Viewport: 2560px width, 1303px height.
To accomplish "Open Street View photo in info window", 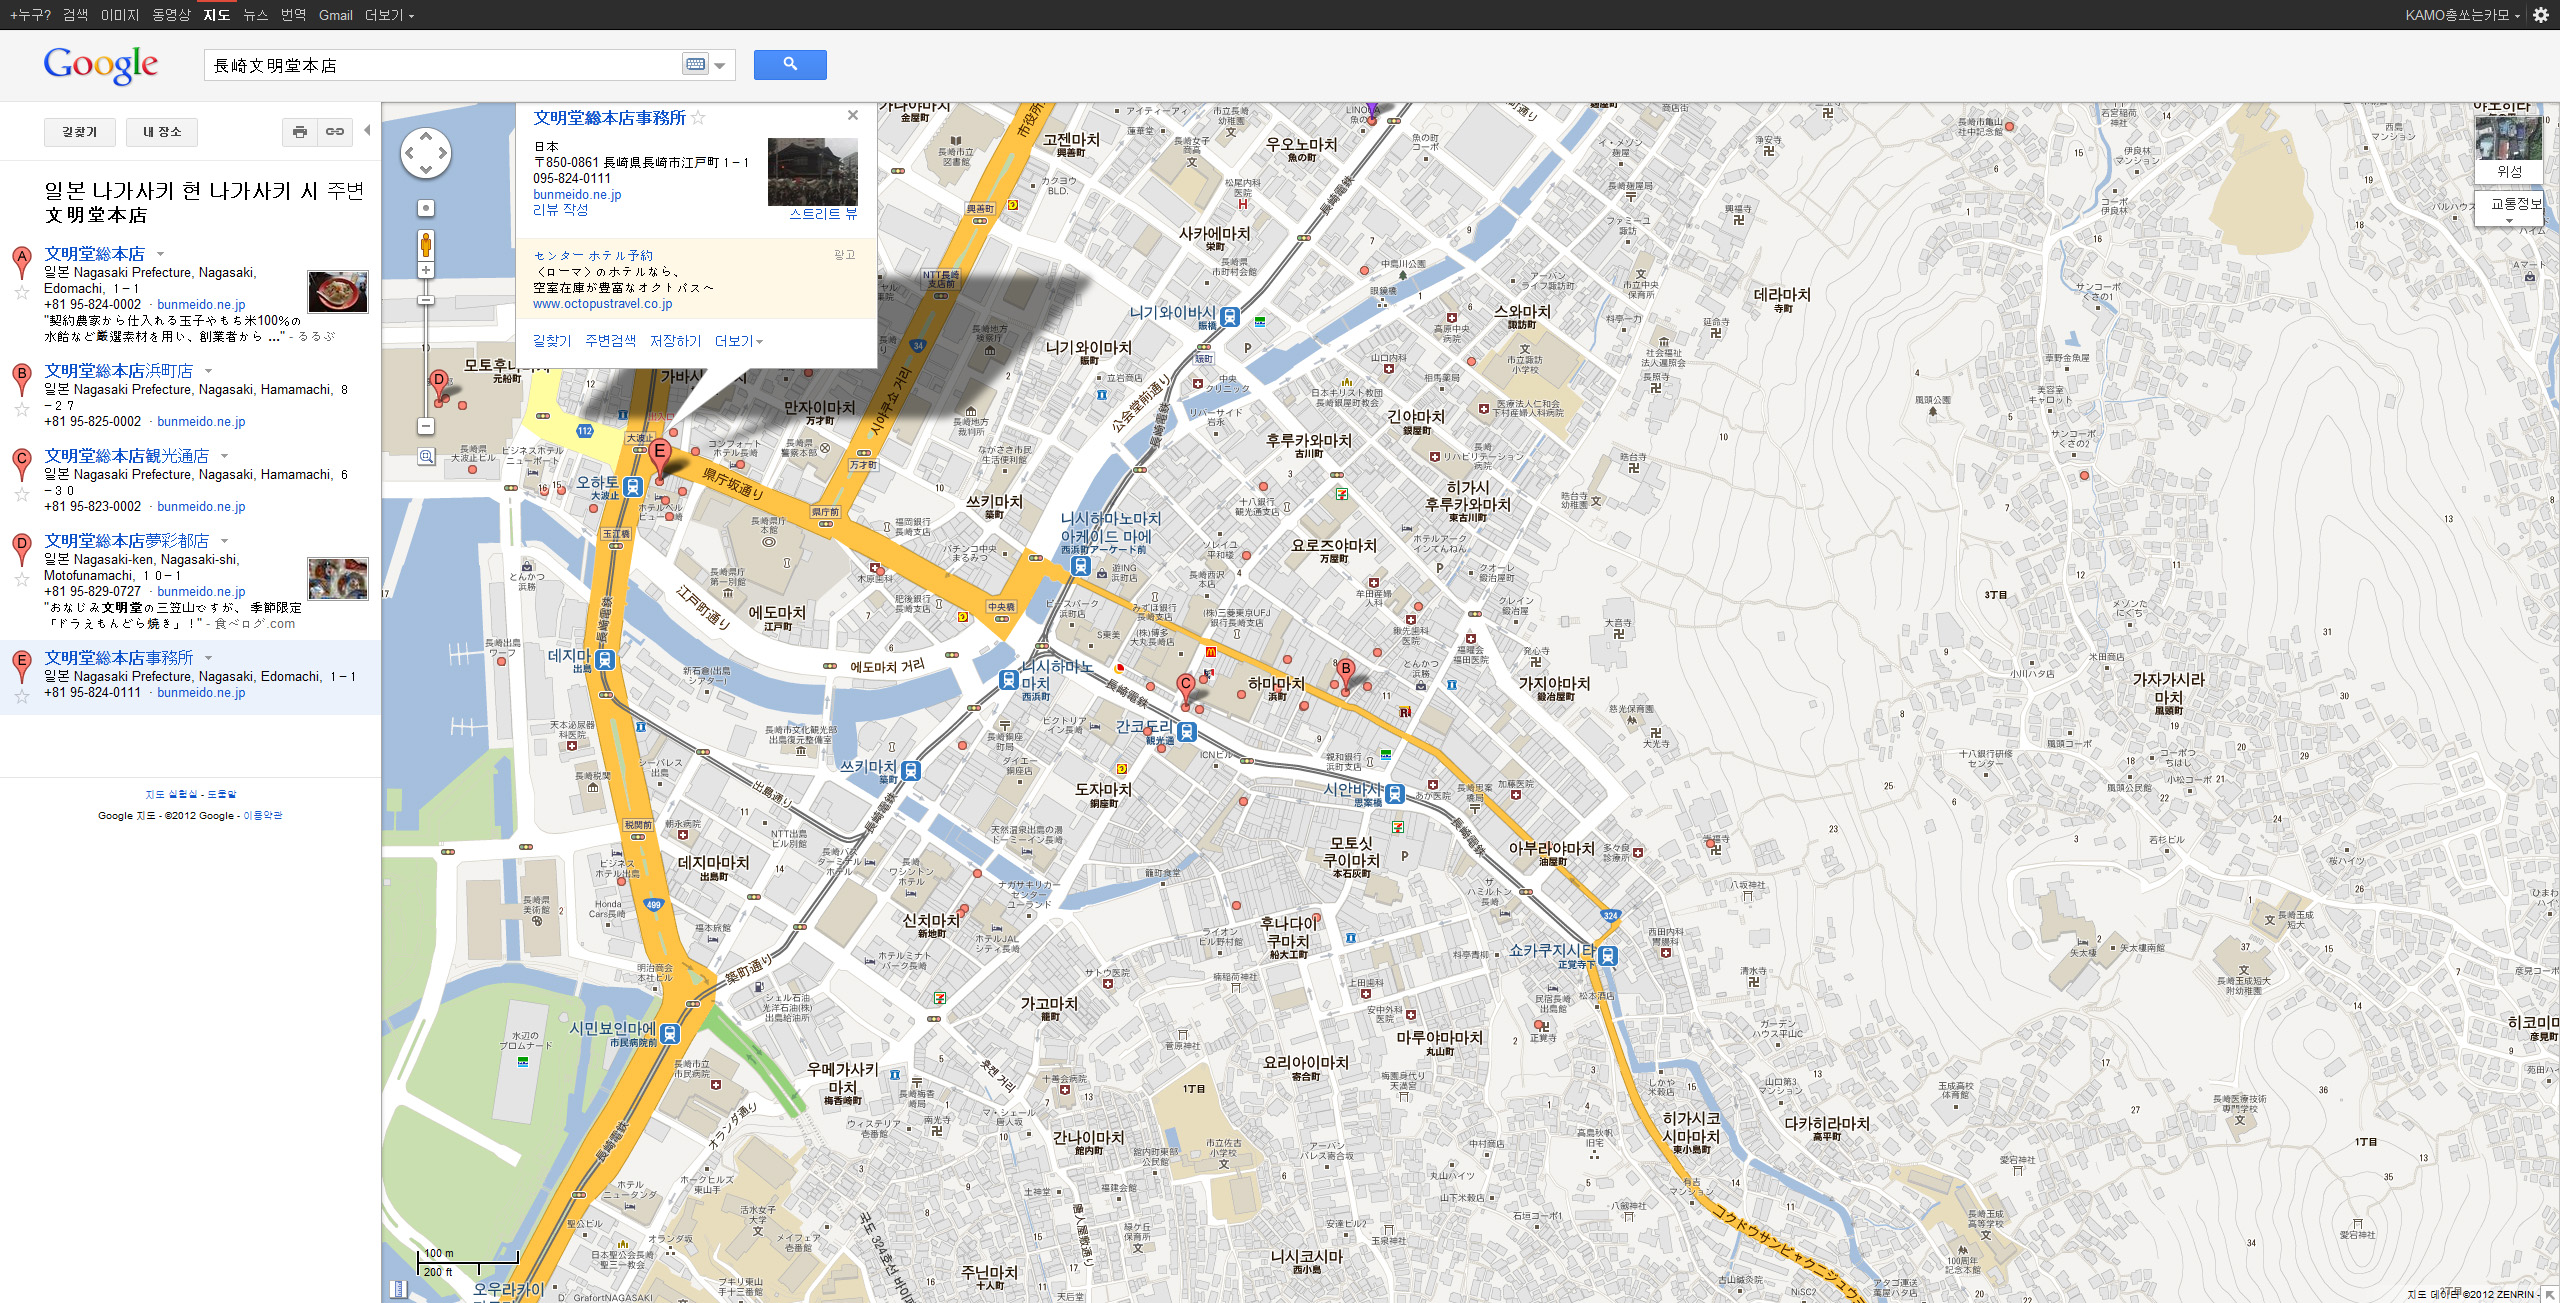I will tap(812, 172).
